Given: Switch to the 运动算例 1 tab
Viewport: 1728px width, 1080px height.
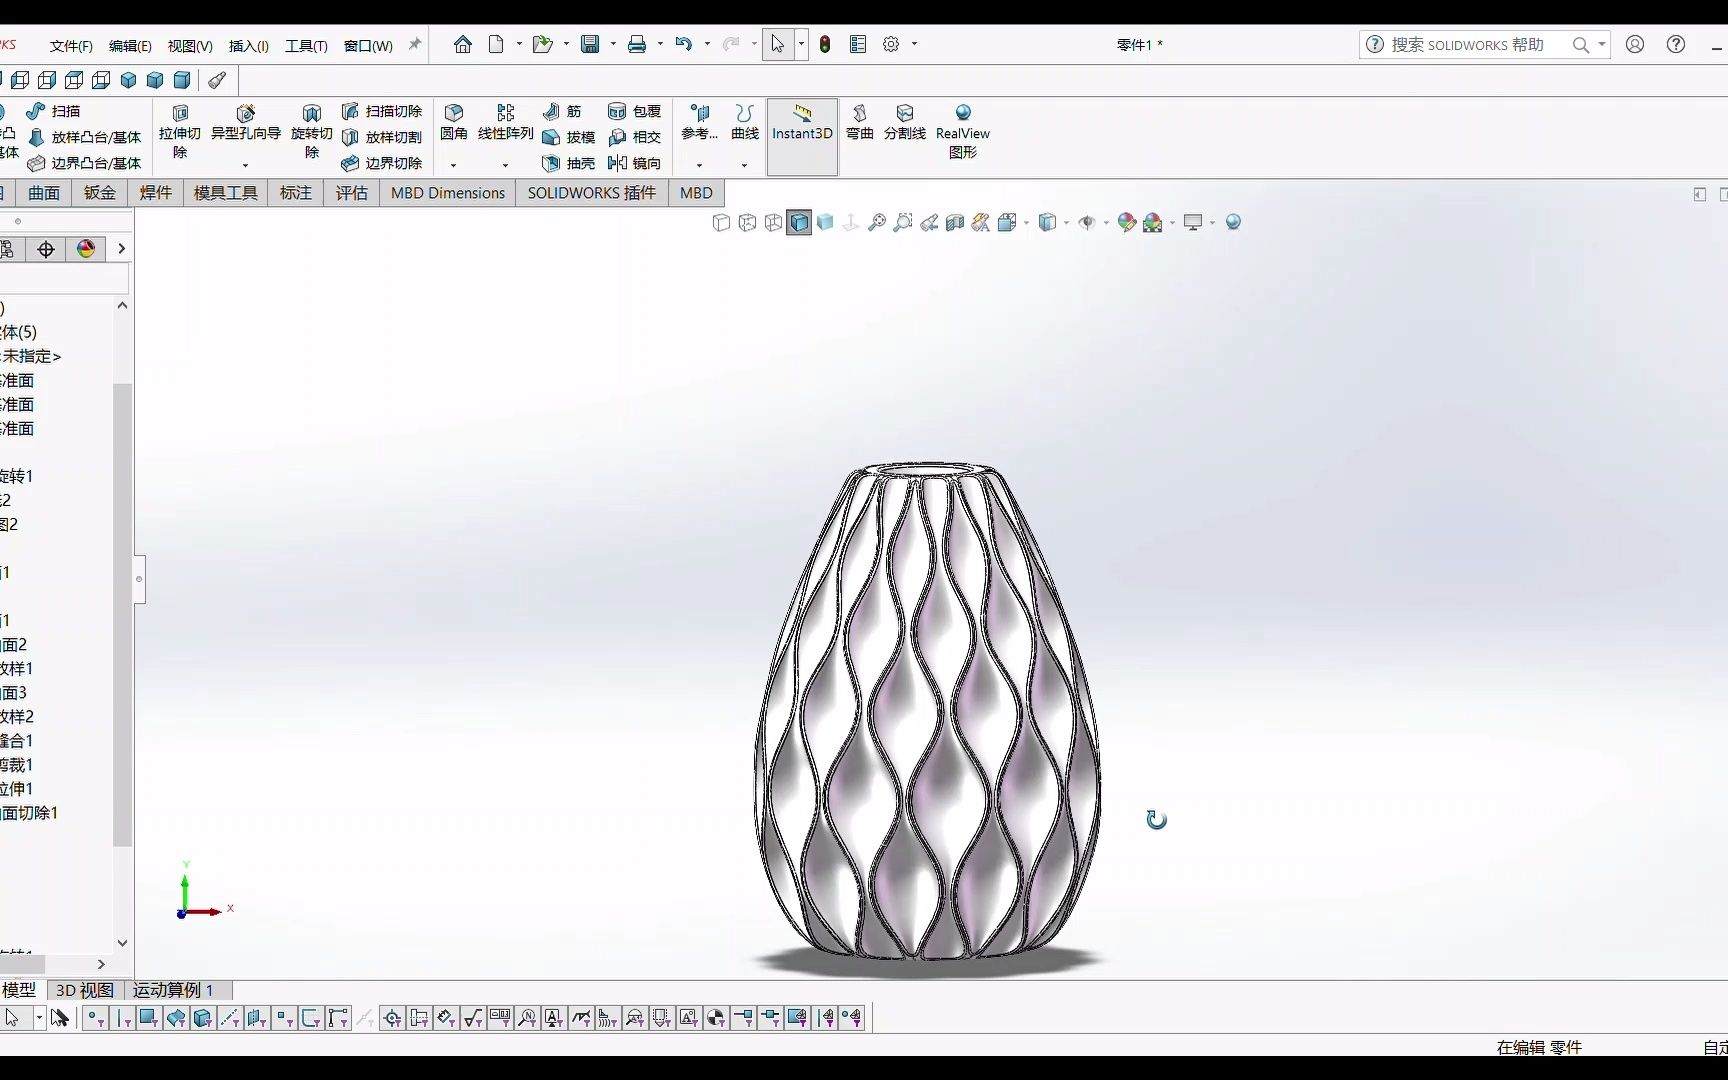Looking at the screenshot, I should (172, 990).
